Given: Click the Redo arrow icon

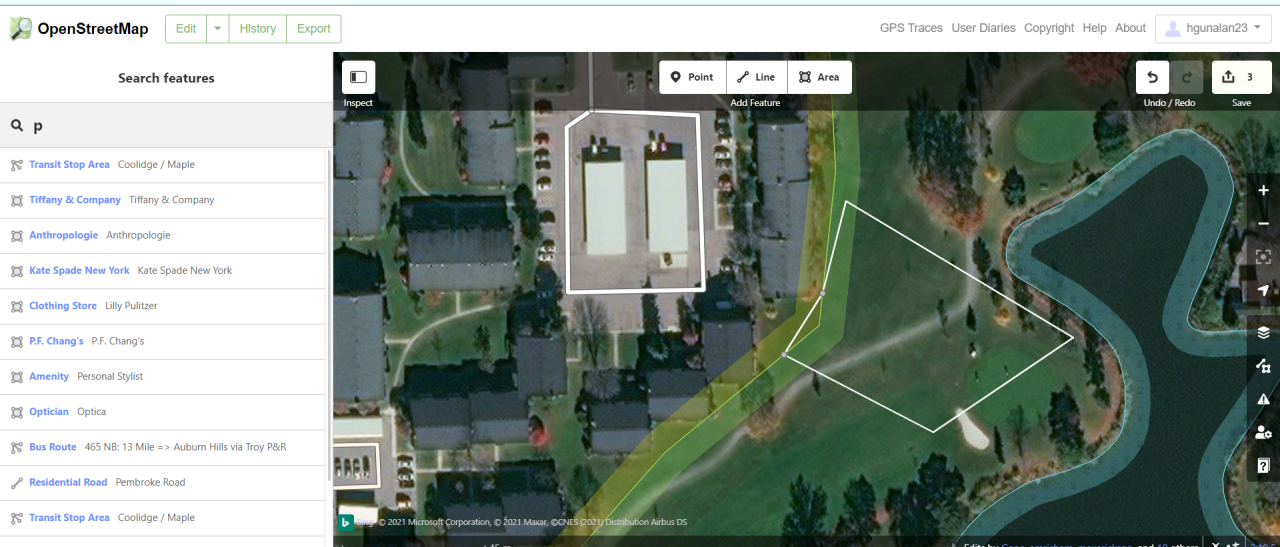Looking at the screenshot, I should pos(1186,77).
